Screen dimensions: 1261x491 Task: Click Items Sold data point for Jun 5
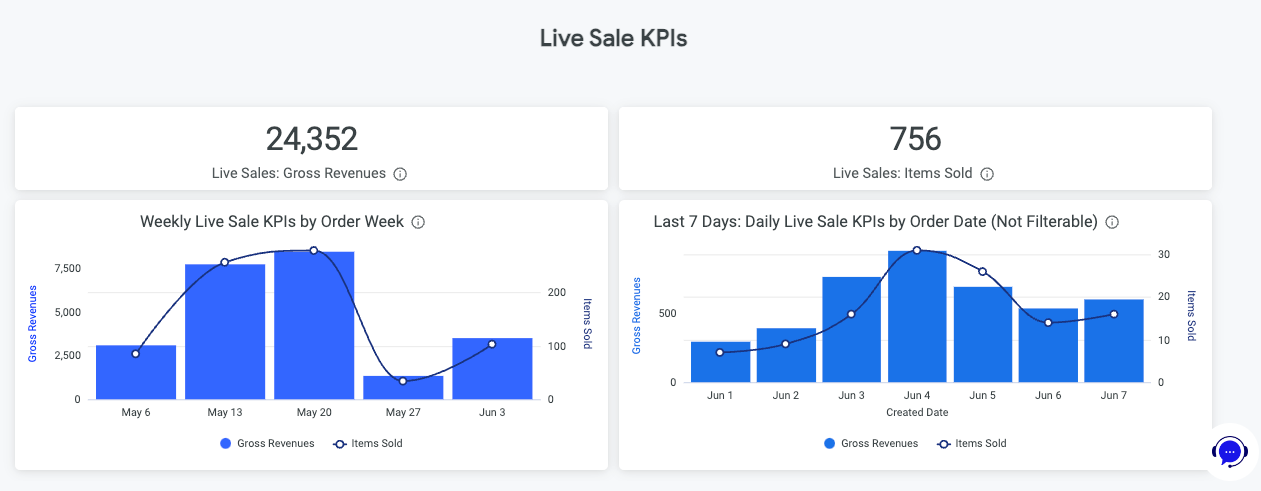coord(982,272)
